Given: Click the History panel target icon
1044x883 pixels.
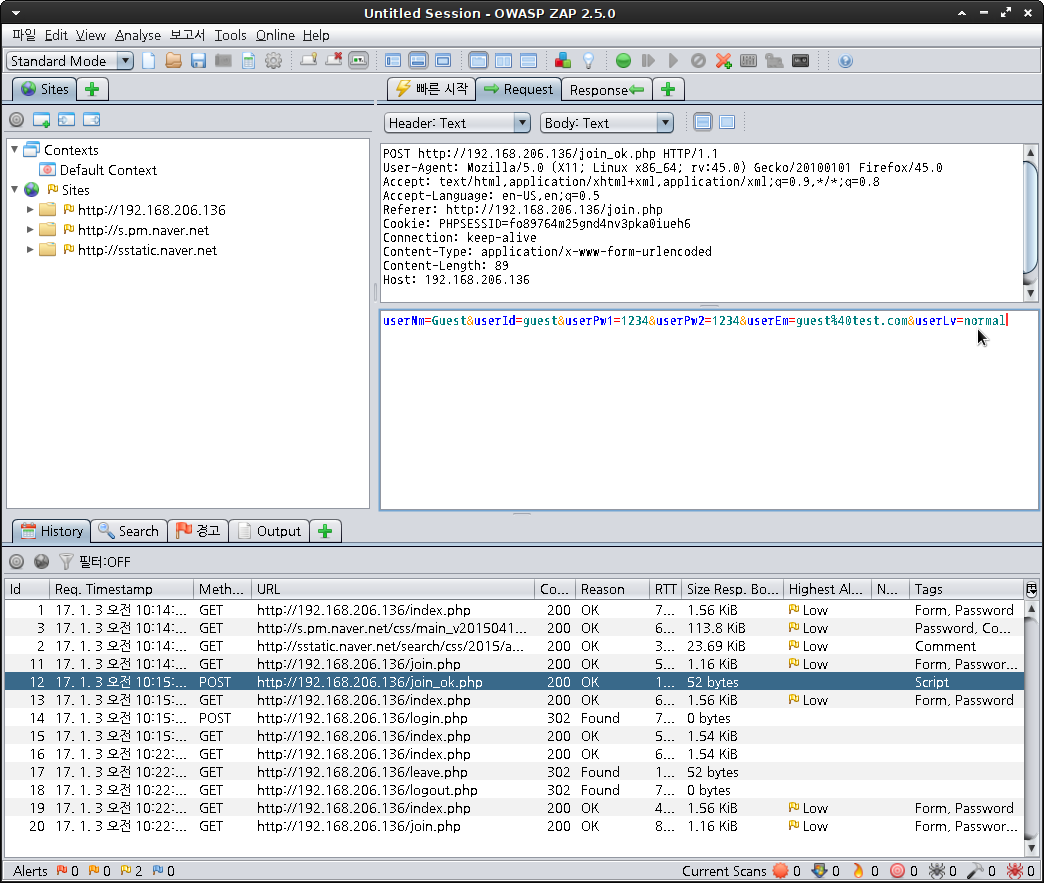Looking at the screenshot, I should (x=17, y=561).
